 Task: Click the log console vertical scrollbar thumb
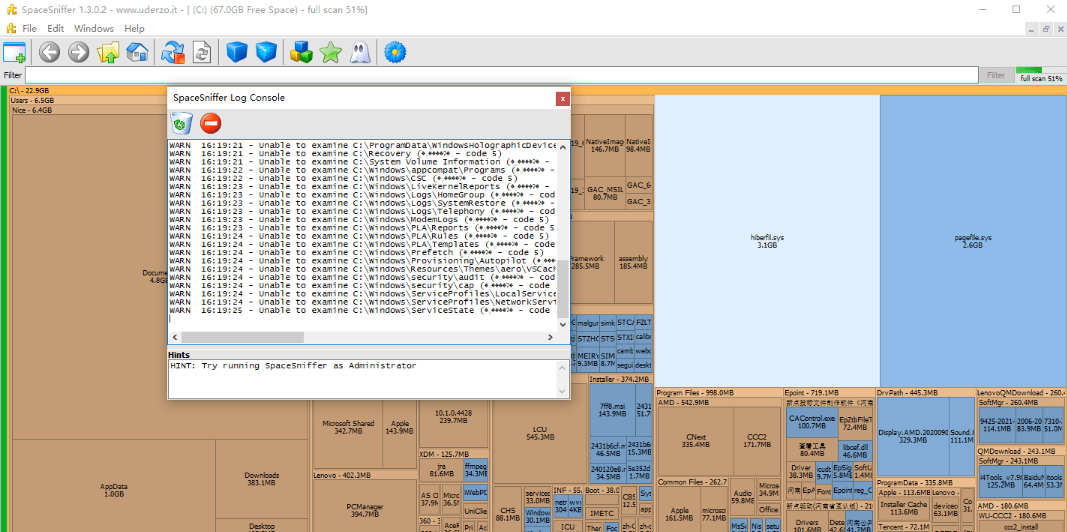click(x=562, y=288)
